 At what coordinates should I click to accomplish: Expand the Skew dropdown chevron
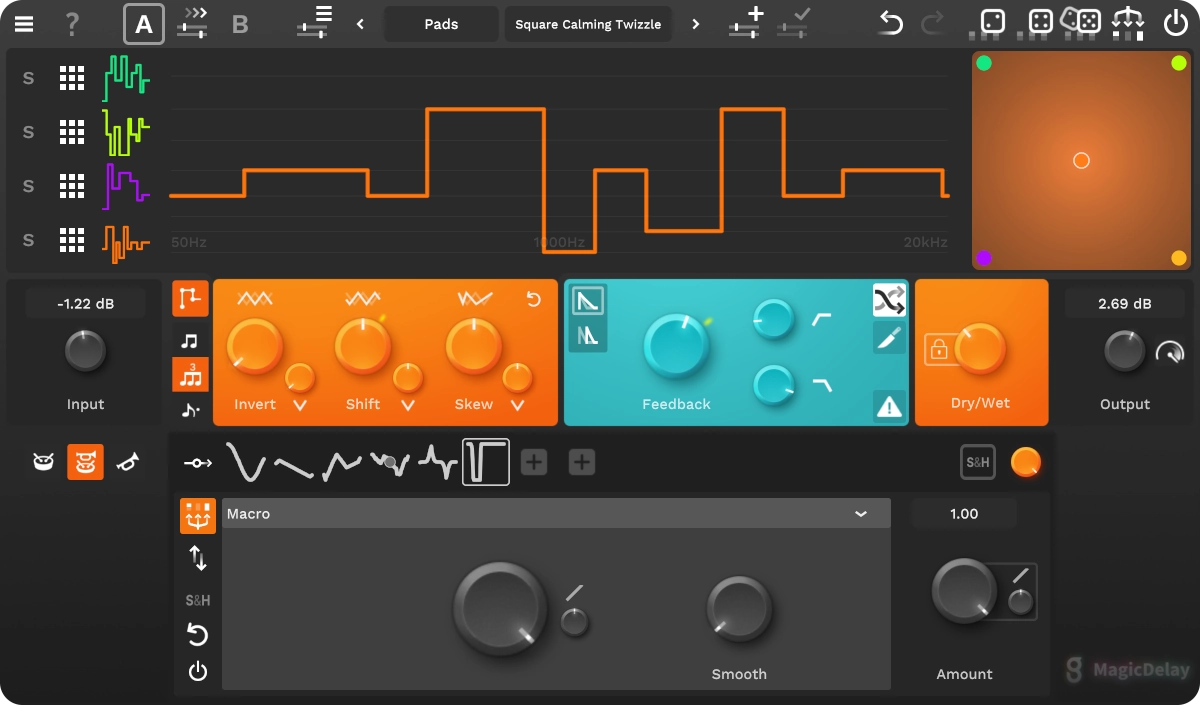point(517,405)
